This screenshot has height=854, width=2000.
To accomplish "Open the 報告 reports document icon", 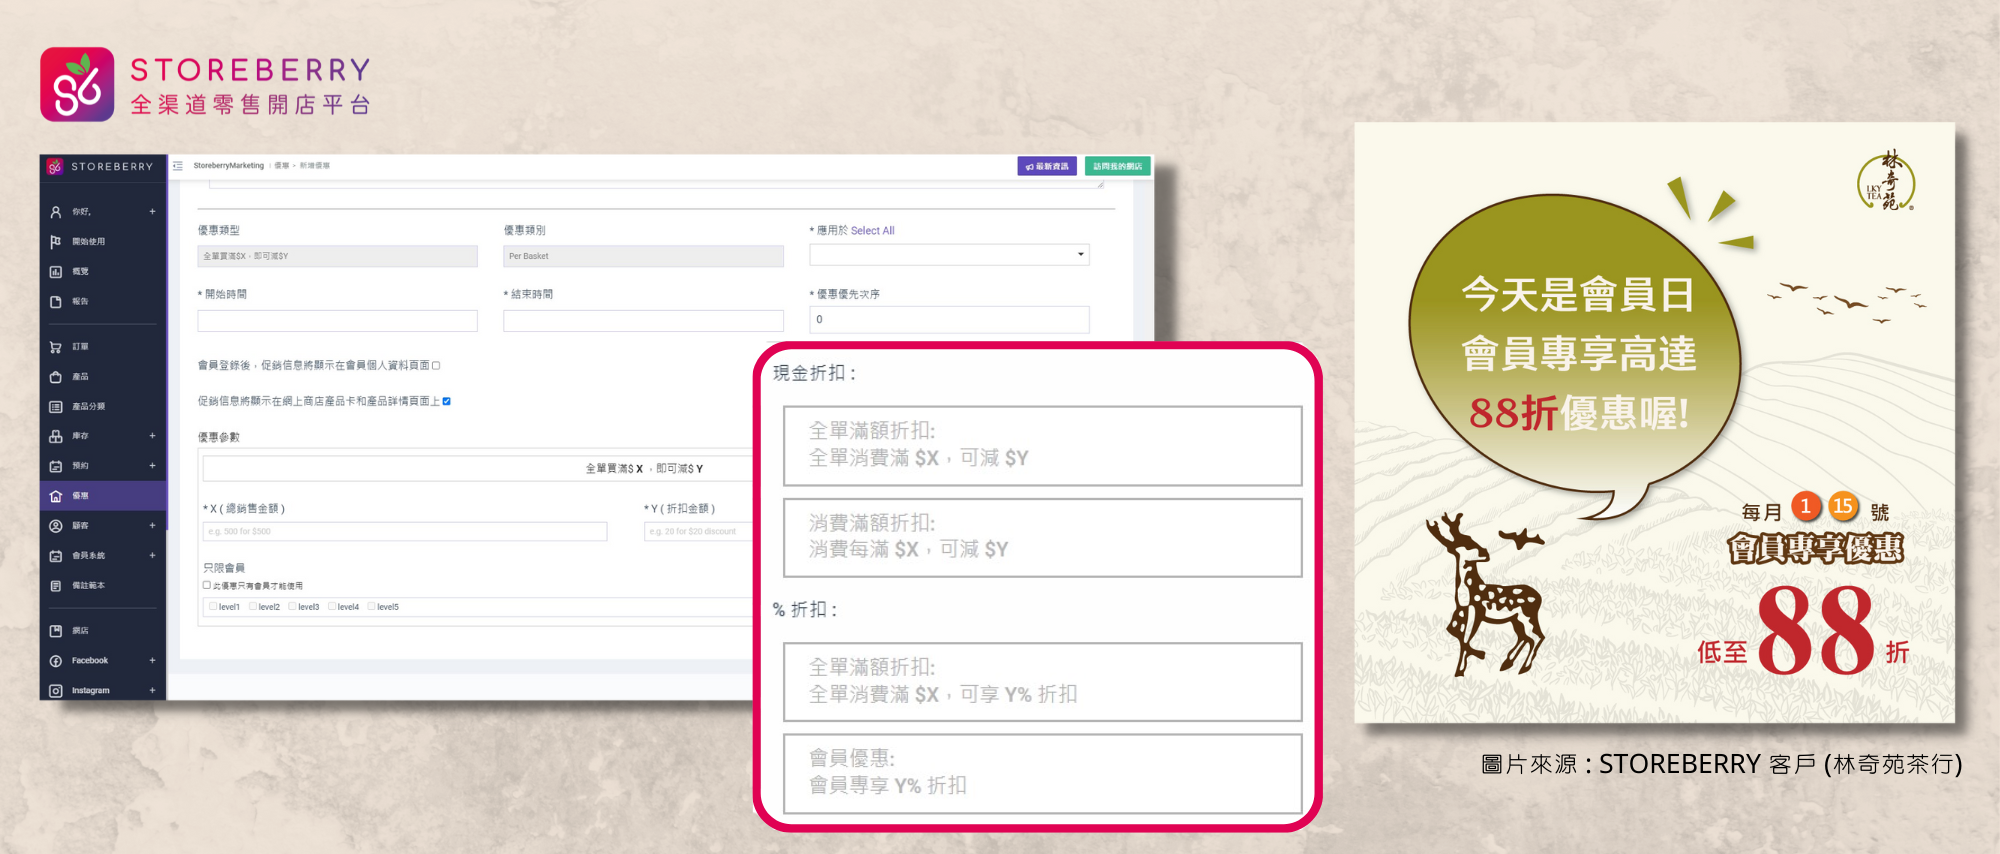I will coord(56,302).
